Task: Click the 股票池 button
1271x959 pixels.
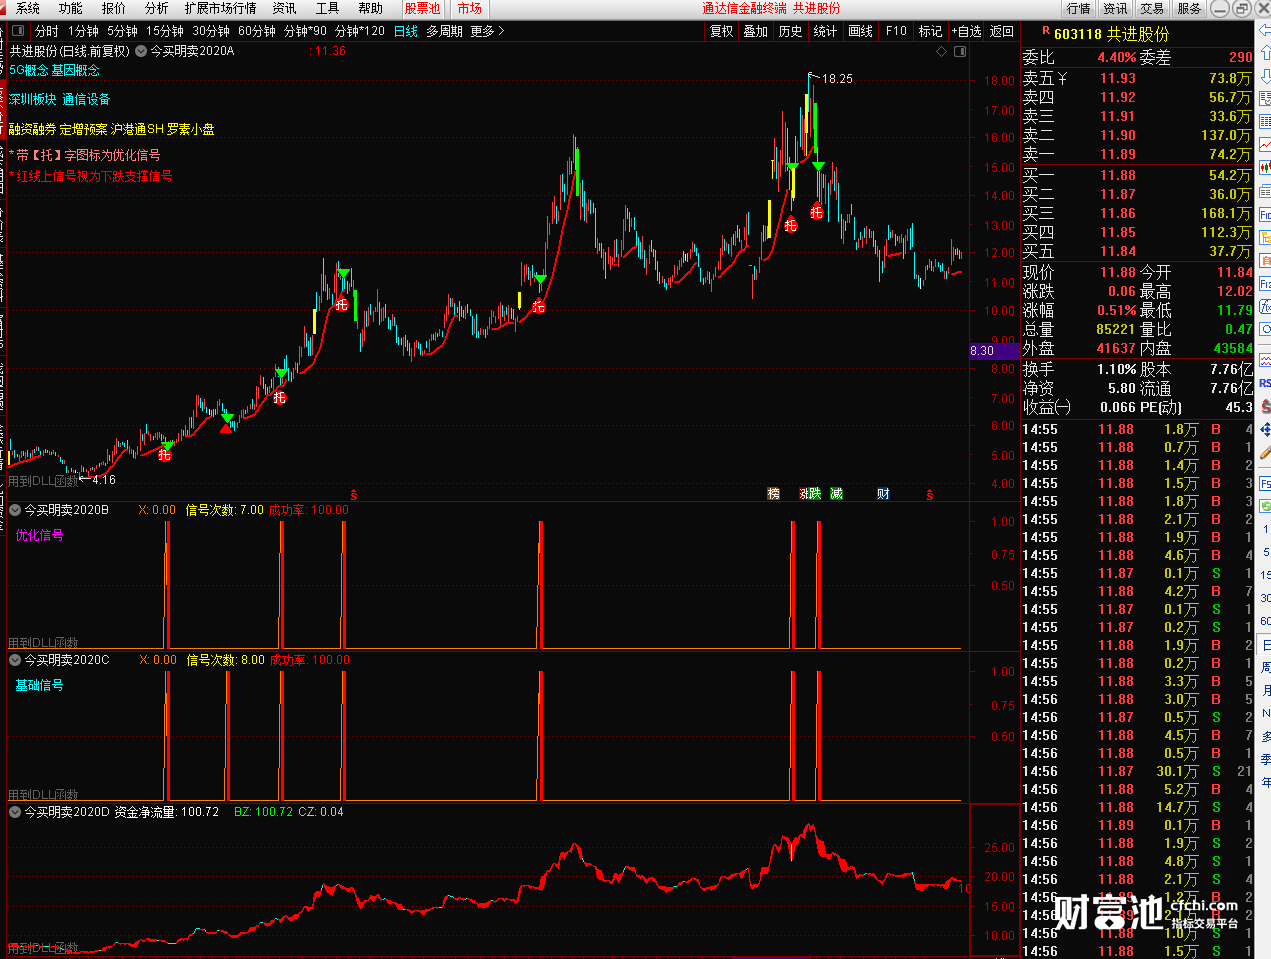Action: point(422,8)
